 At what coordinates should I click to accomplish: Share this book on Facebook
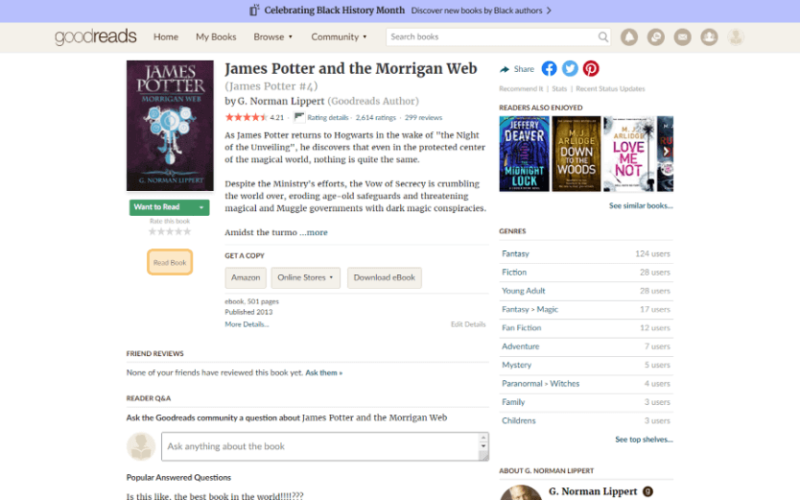tap(549, 68)
